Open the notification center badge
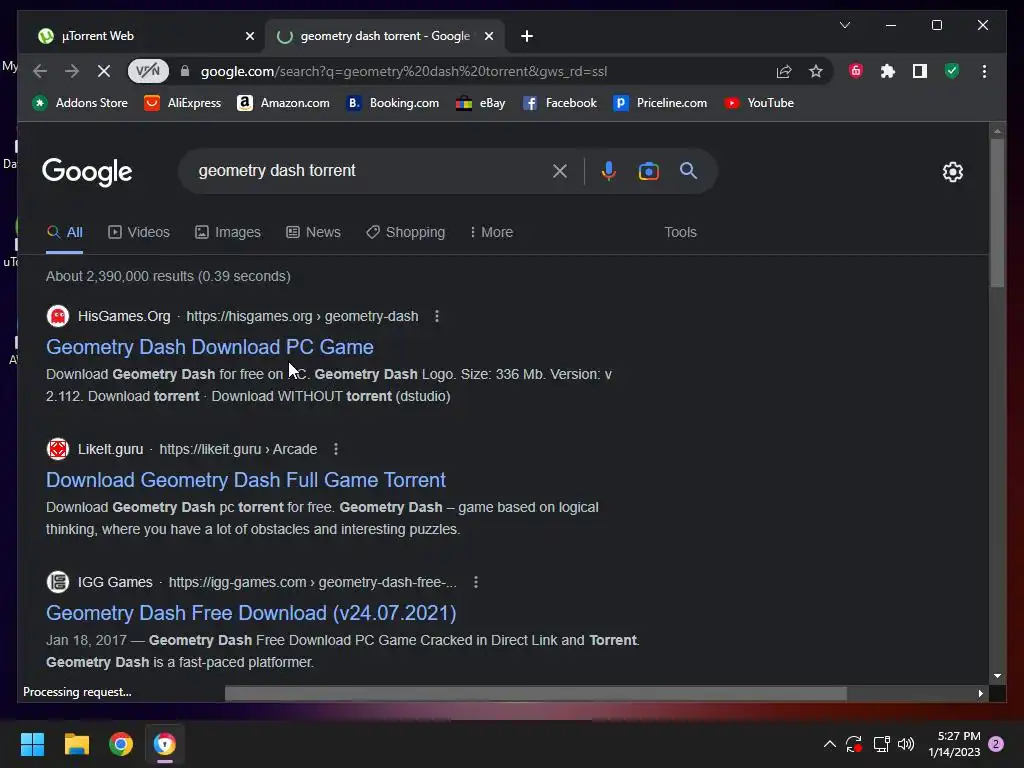The image size is (1024, 768). [x=996, y=744]
